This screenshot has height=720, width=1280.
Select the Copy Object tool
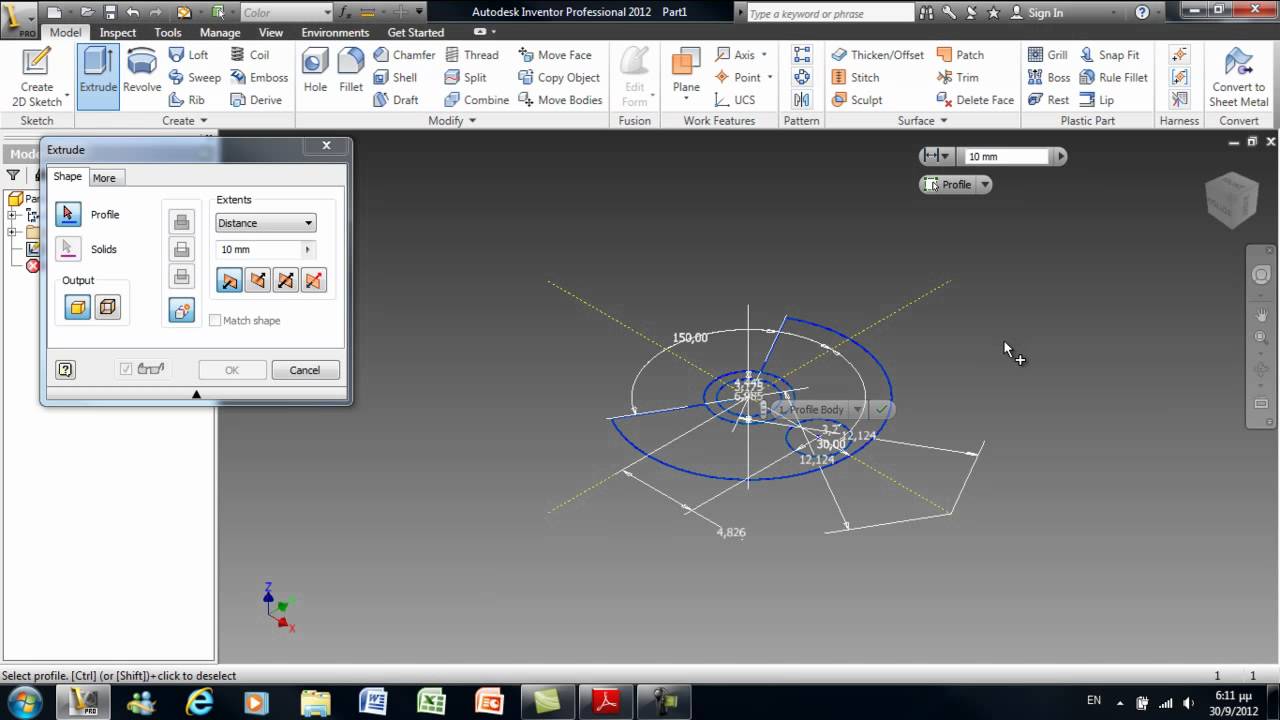pyautogui.click(x=559, y=77)
